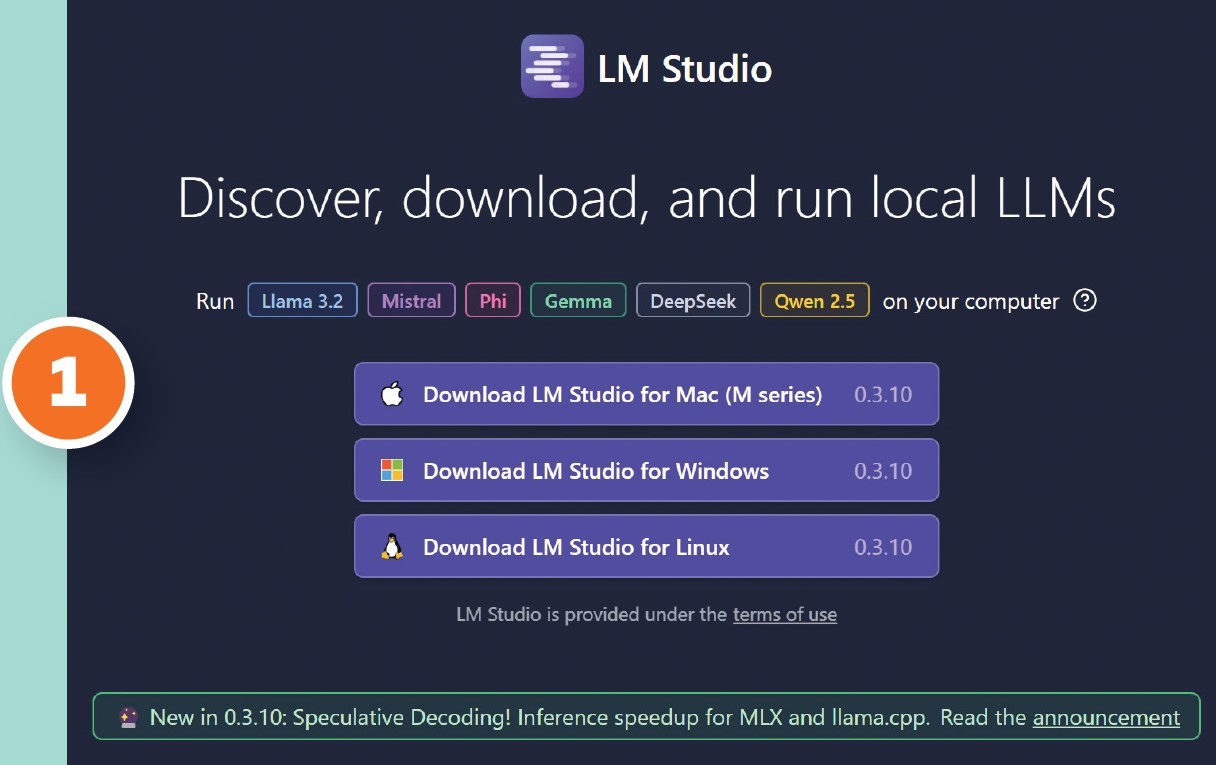This screenshot has width=1216, height=765.
Task: Click the LM Studio logo icon
Action: [x=552, y=66]
